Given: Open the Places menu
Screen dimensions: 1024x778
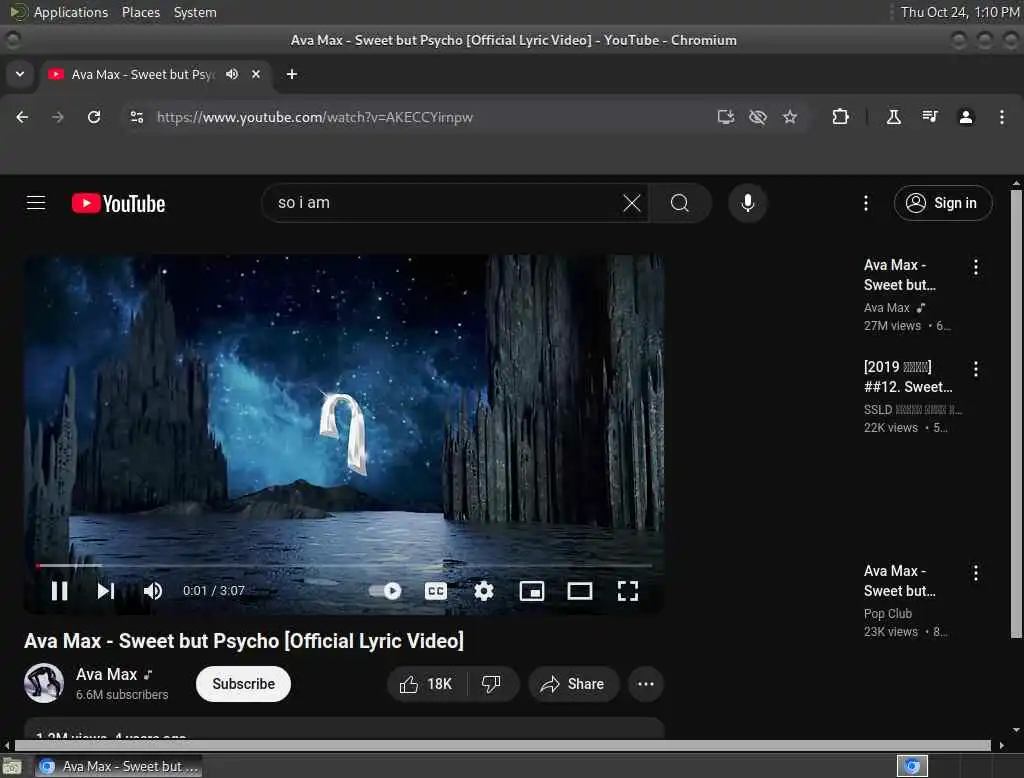Looking at the screenshot, I should point(140,12).
